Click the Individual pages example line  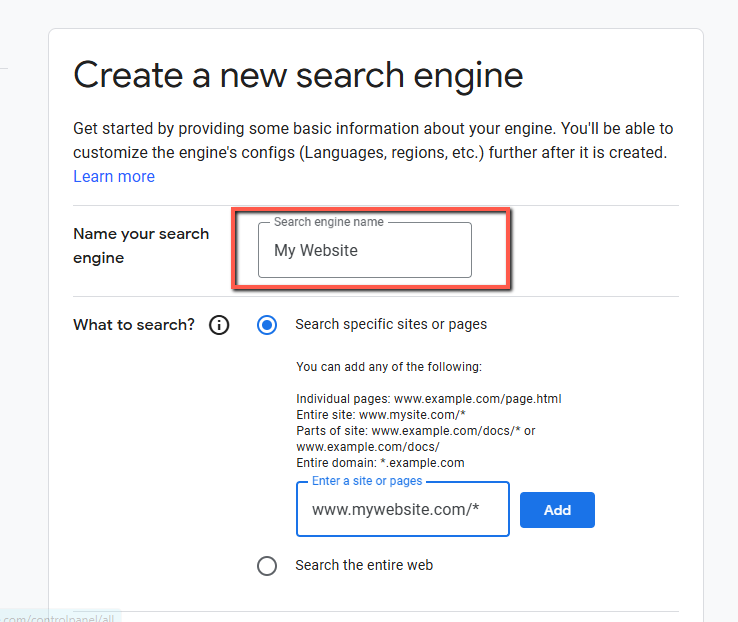[x=429, y=399]
